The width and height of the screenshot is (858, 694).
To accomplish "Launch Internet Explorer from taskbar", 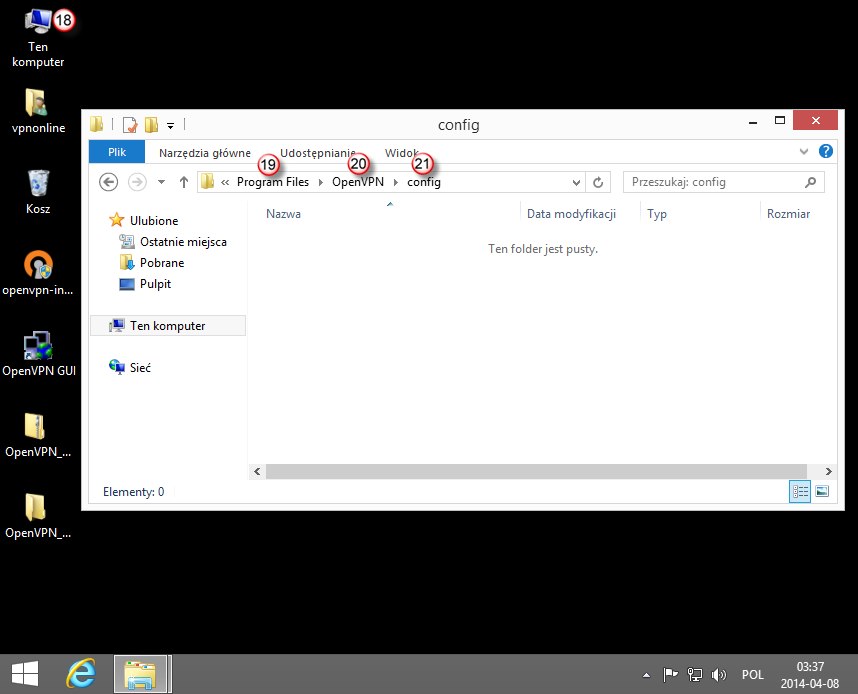I will (81, 674).
